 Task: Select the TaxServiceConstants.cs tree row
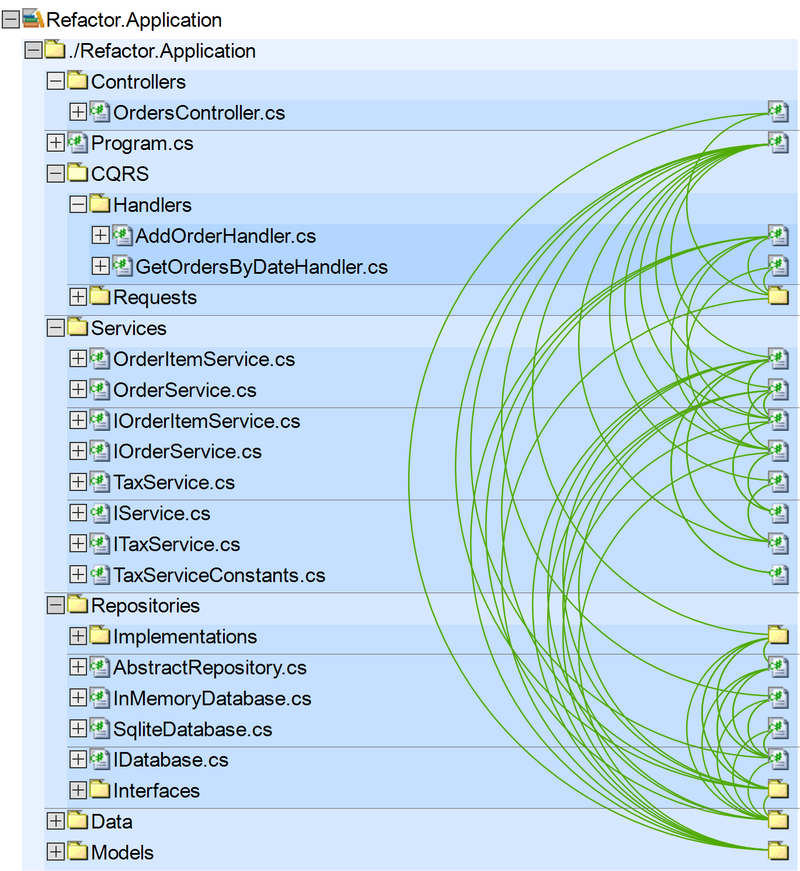(432, 575)
